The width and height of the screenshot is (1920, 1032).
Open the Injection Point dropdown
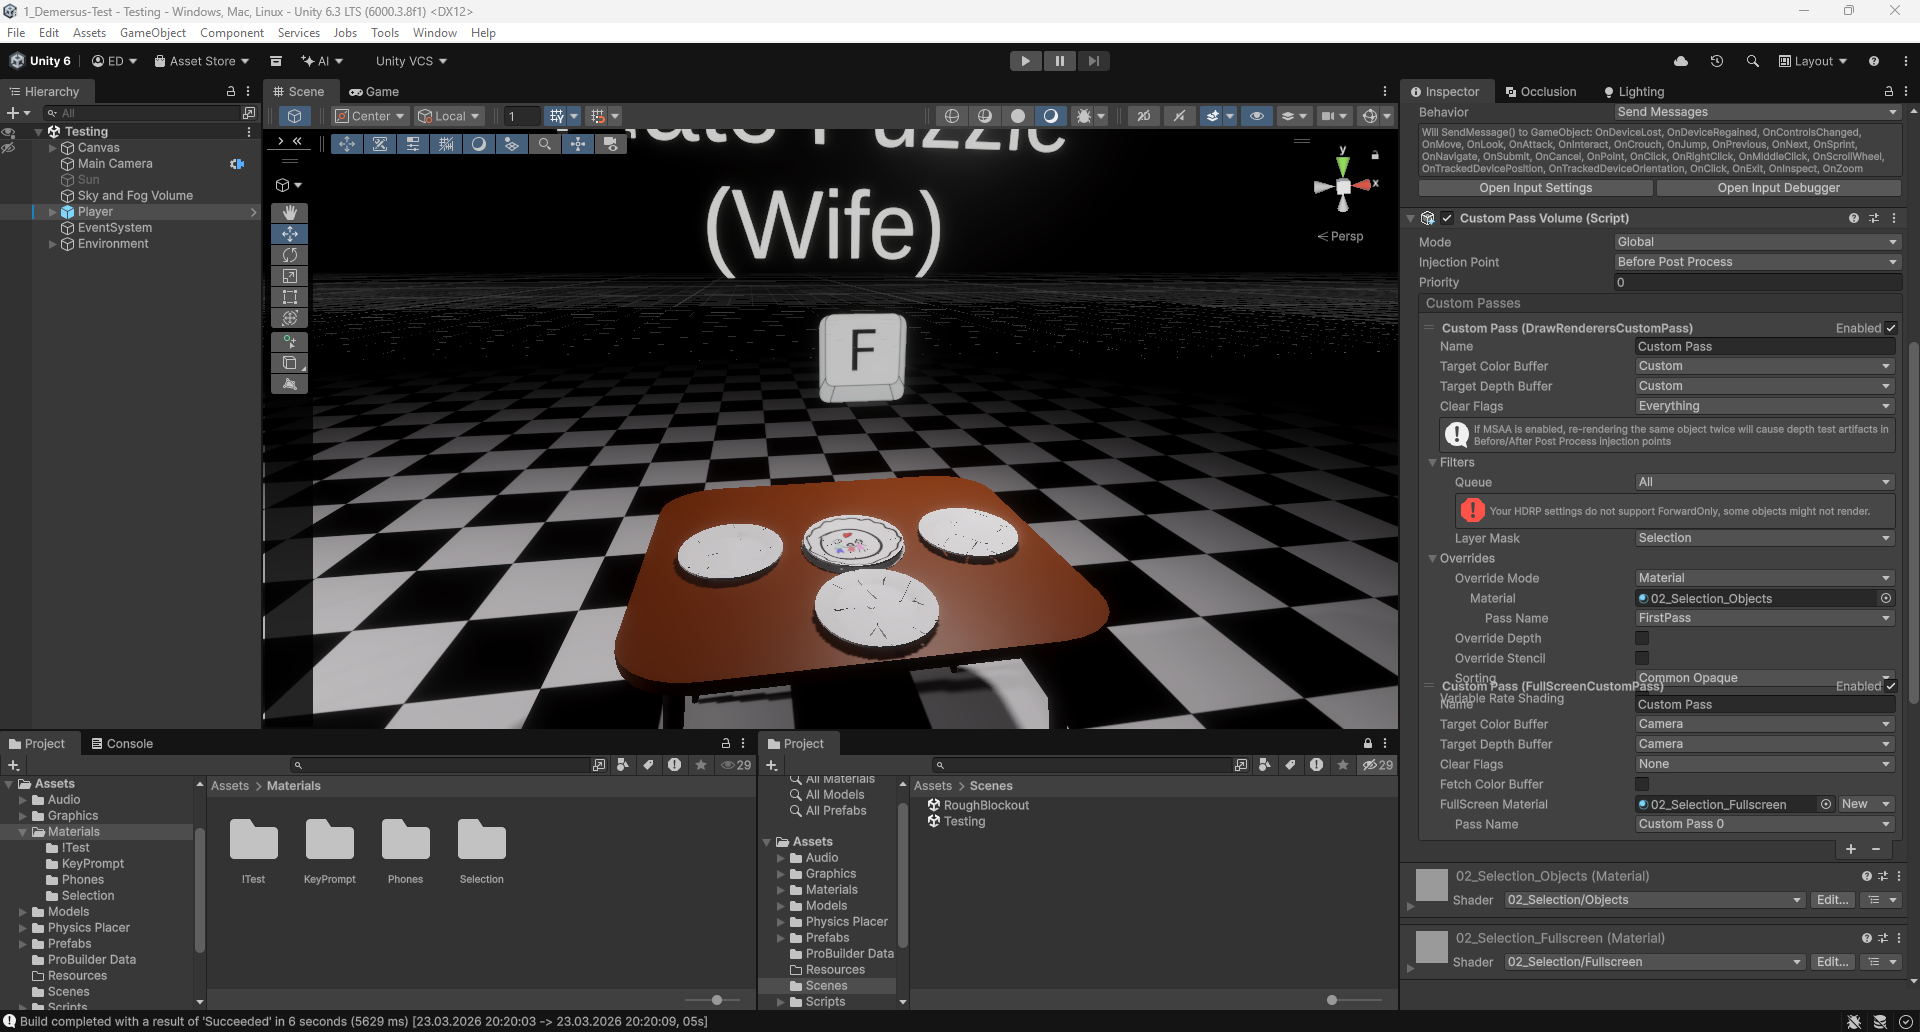pos(1757,262)
